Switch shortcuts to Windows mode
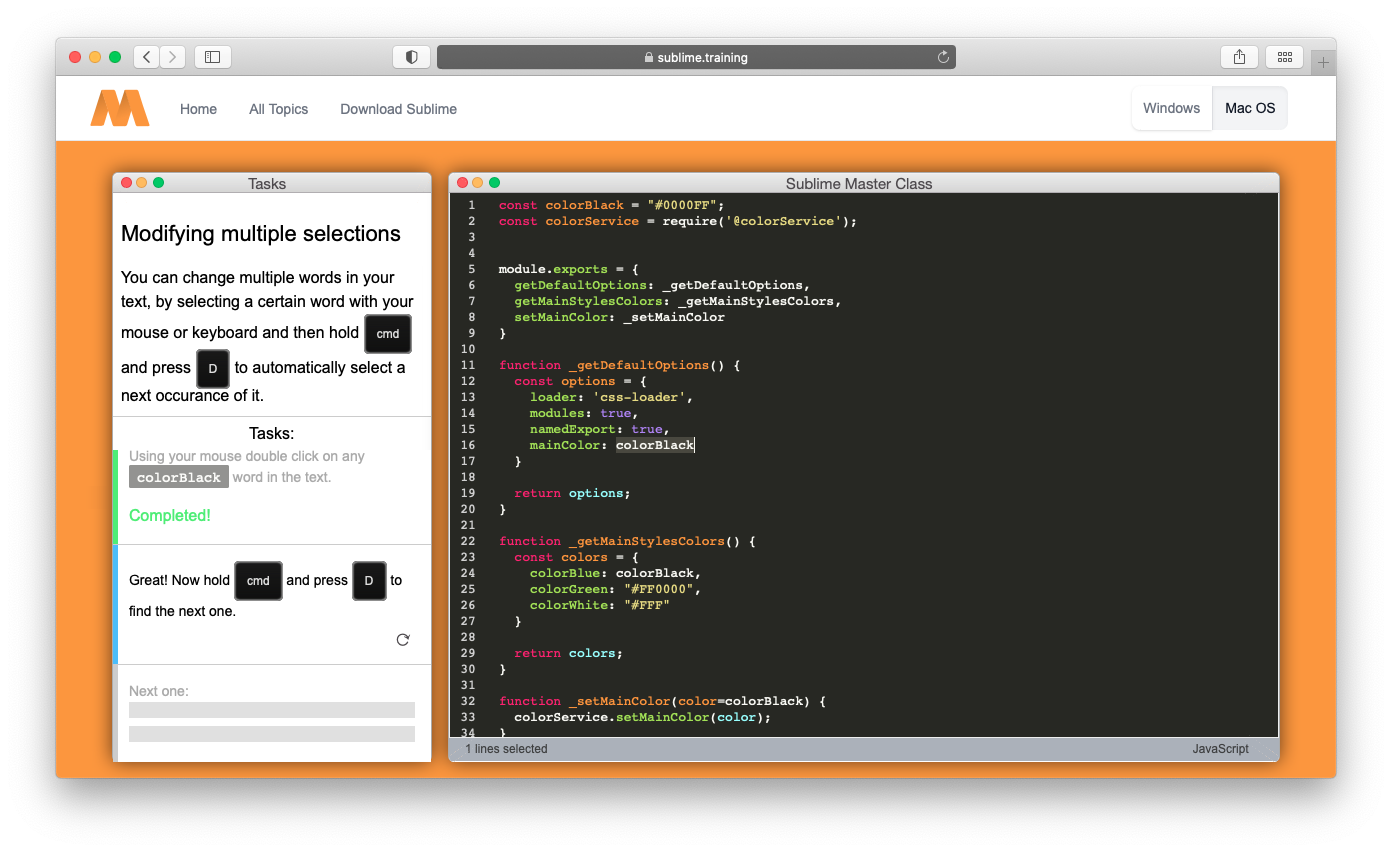Screen dimensions: 1392x852 [x=1171, y=107]
